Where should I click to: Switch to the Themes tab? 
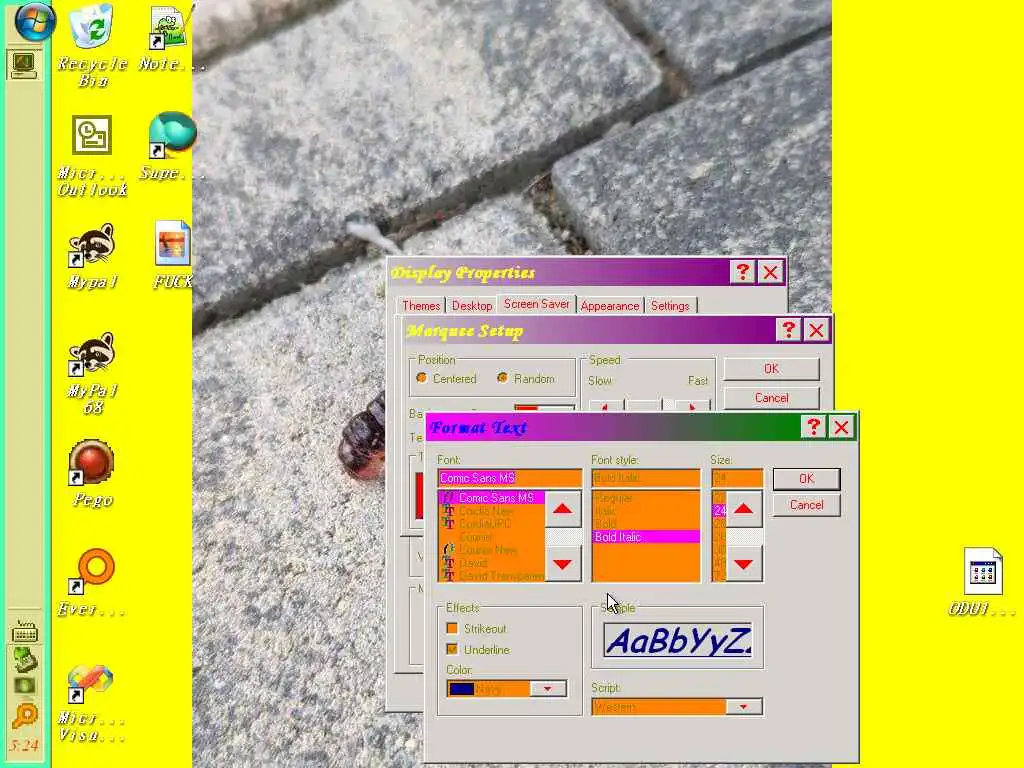coord(421,306)
